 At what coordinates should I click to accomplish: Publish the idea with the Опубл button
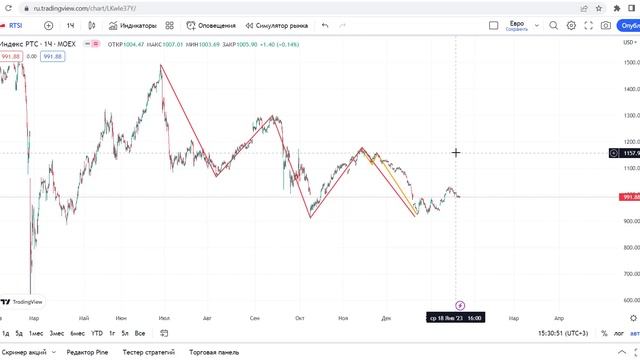629,26
